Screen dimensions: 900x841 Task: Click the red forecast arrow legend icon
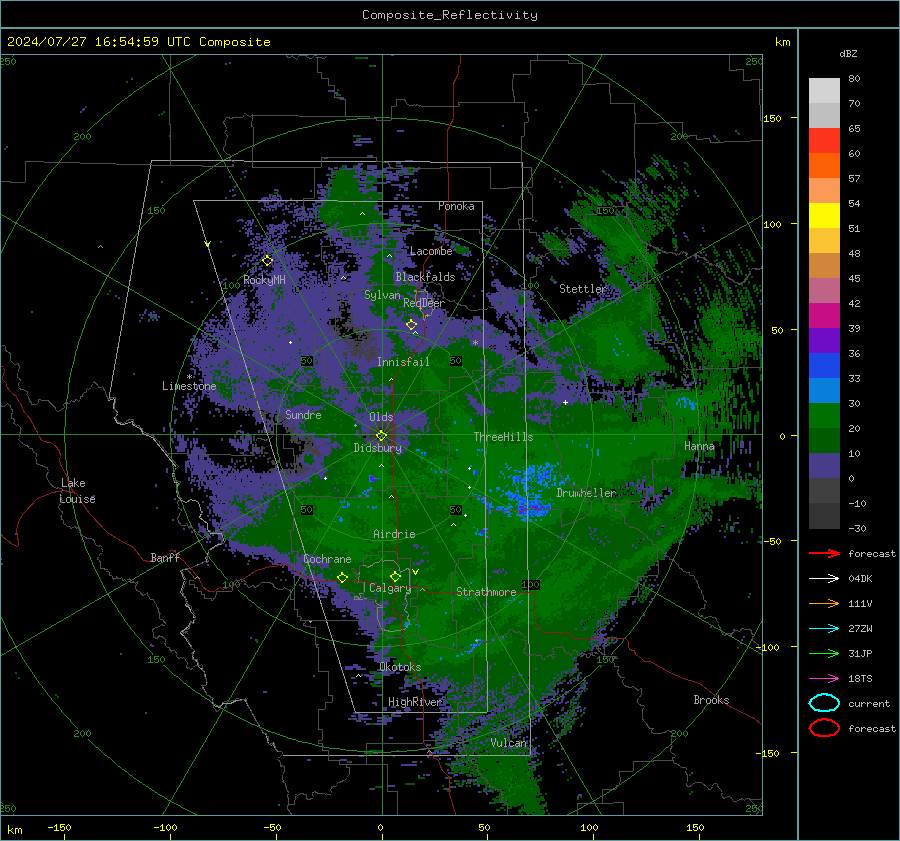824,553
